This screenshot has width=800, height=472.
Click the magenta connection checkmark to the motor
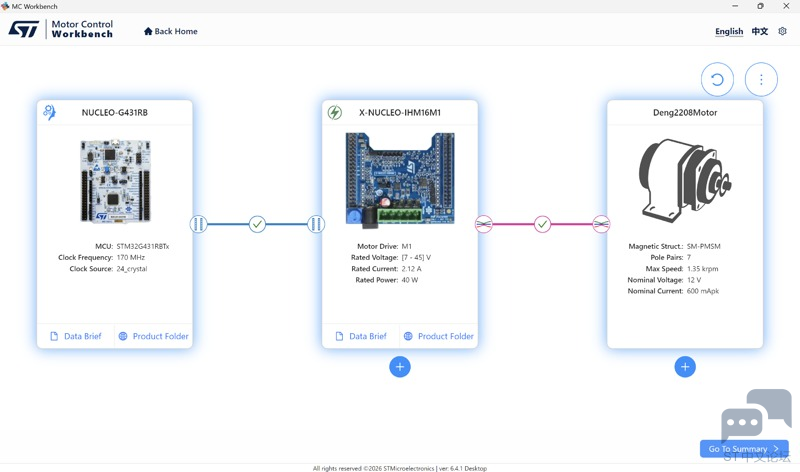click(542, 224)
